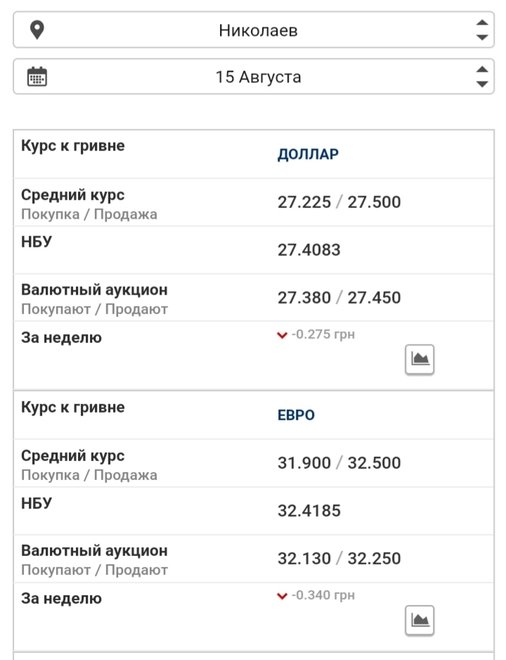Screen dimensions: 506x660
Task: Select the ЕВРО currency heading
Action: (296, 415)
